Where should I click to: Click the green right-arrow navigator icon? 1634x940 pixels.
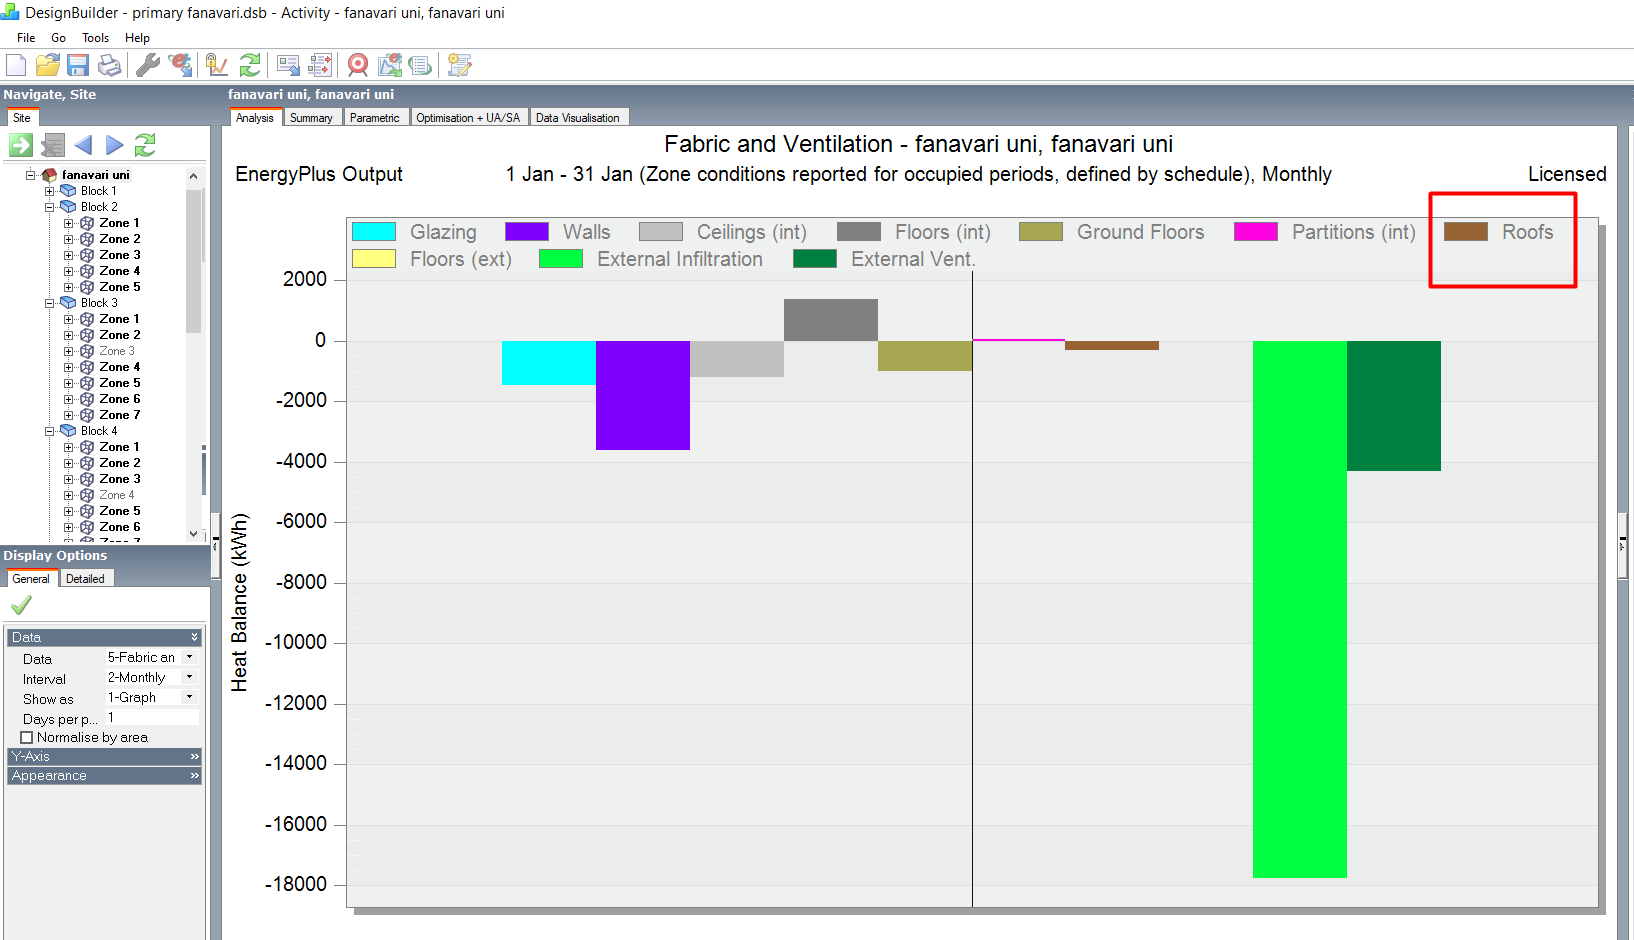click(x=21, y=145)
